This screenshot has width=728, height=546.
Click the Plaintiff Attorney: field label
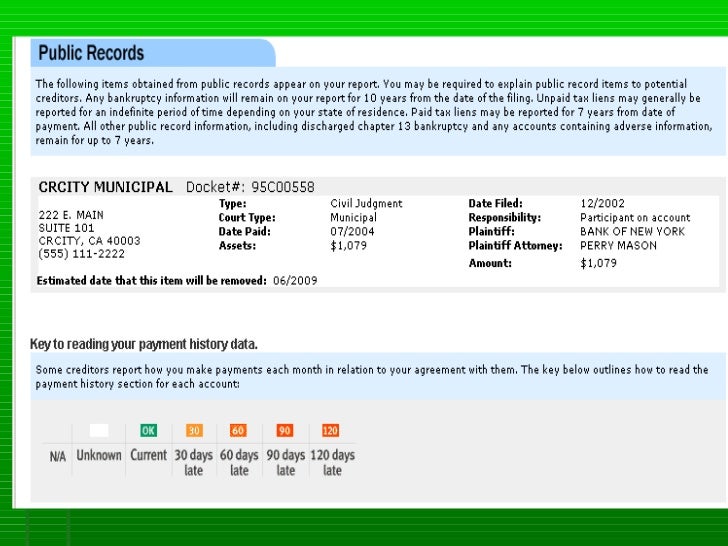pos(515,246)
